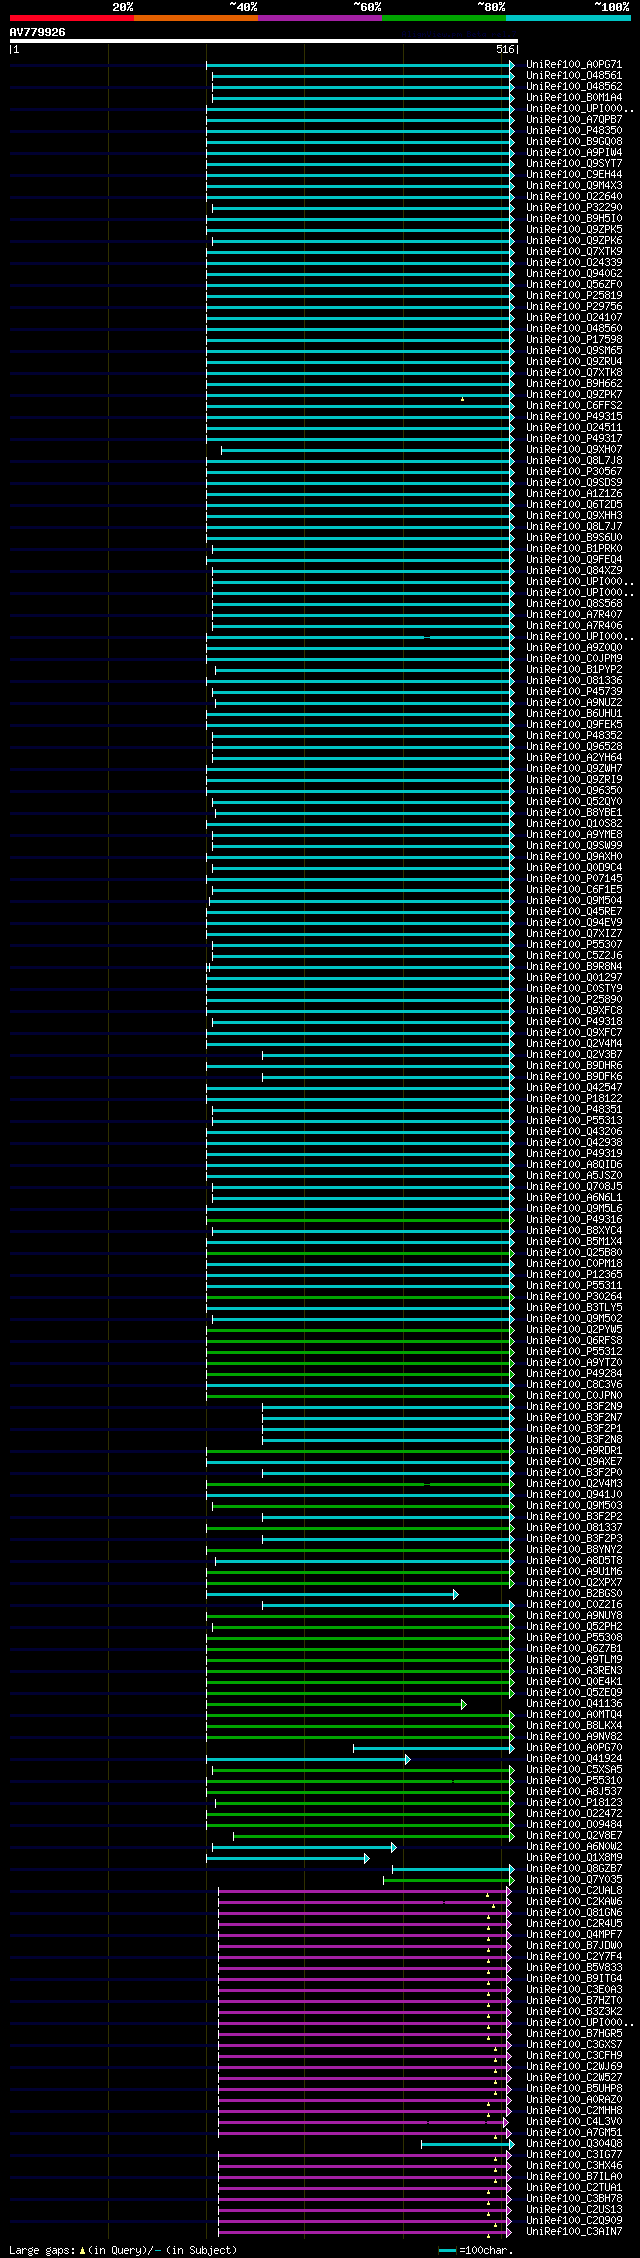Select the UniRef100_C8C3V6 label
640x2258 pixels.
coord(574,1385)
